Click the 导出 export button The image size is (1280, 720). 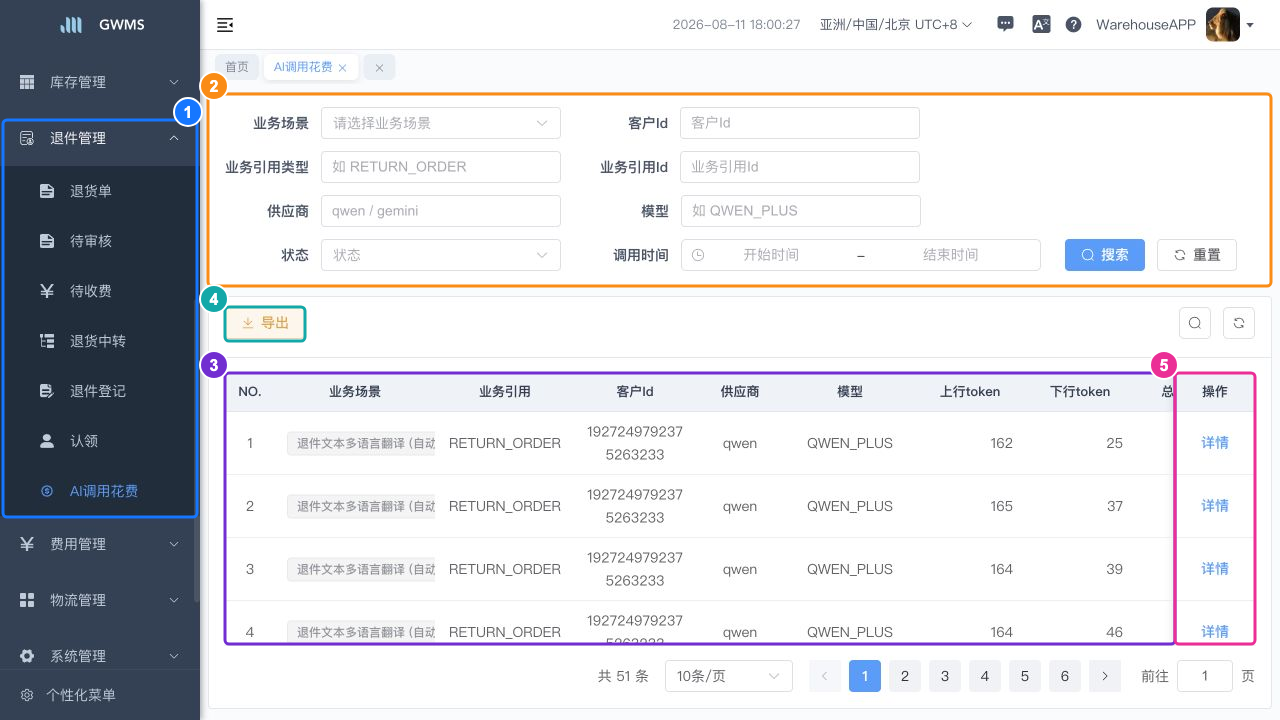coord(265,323)
